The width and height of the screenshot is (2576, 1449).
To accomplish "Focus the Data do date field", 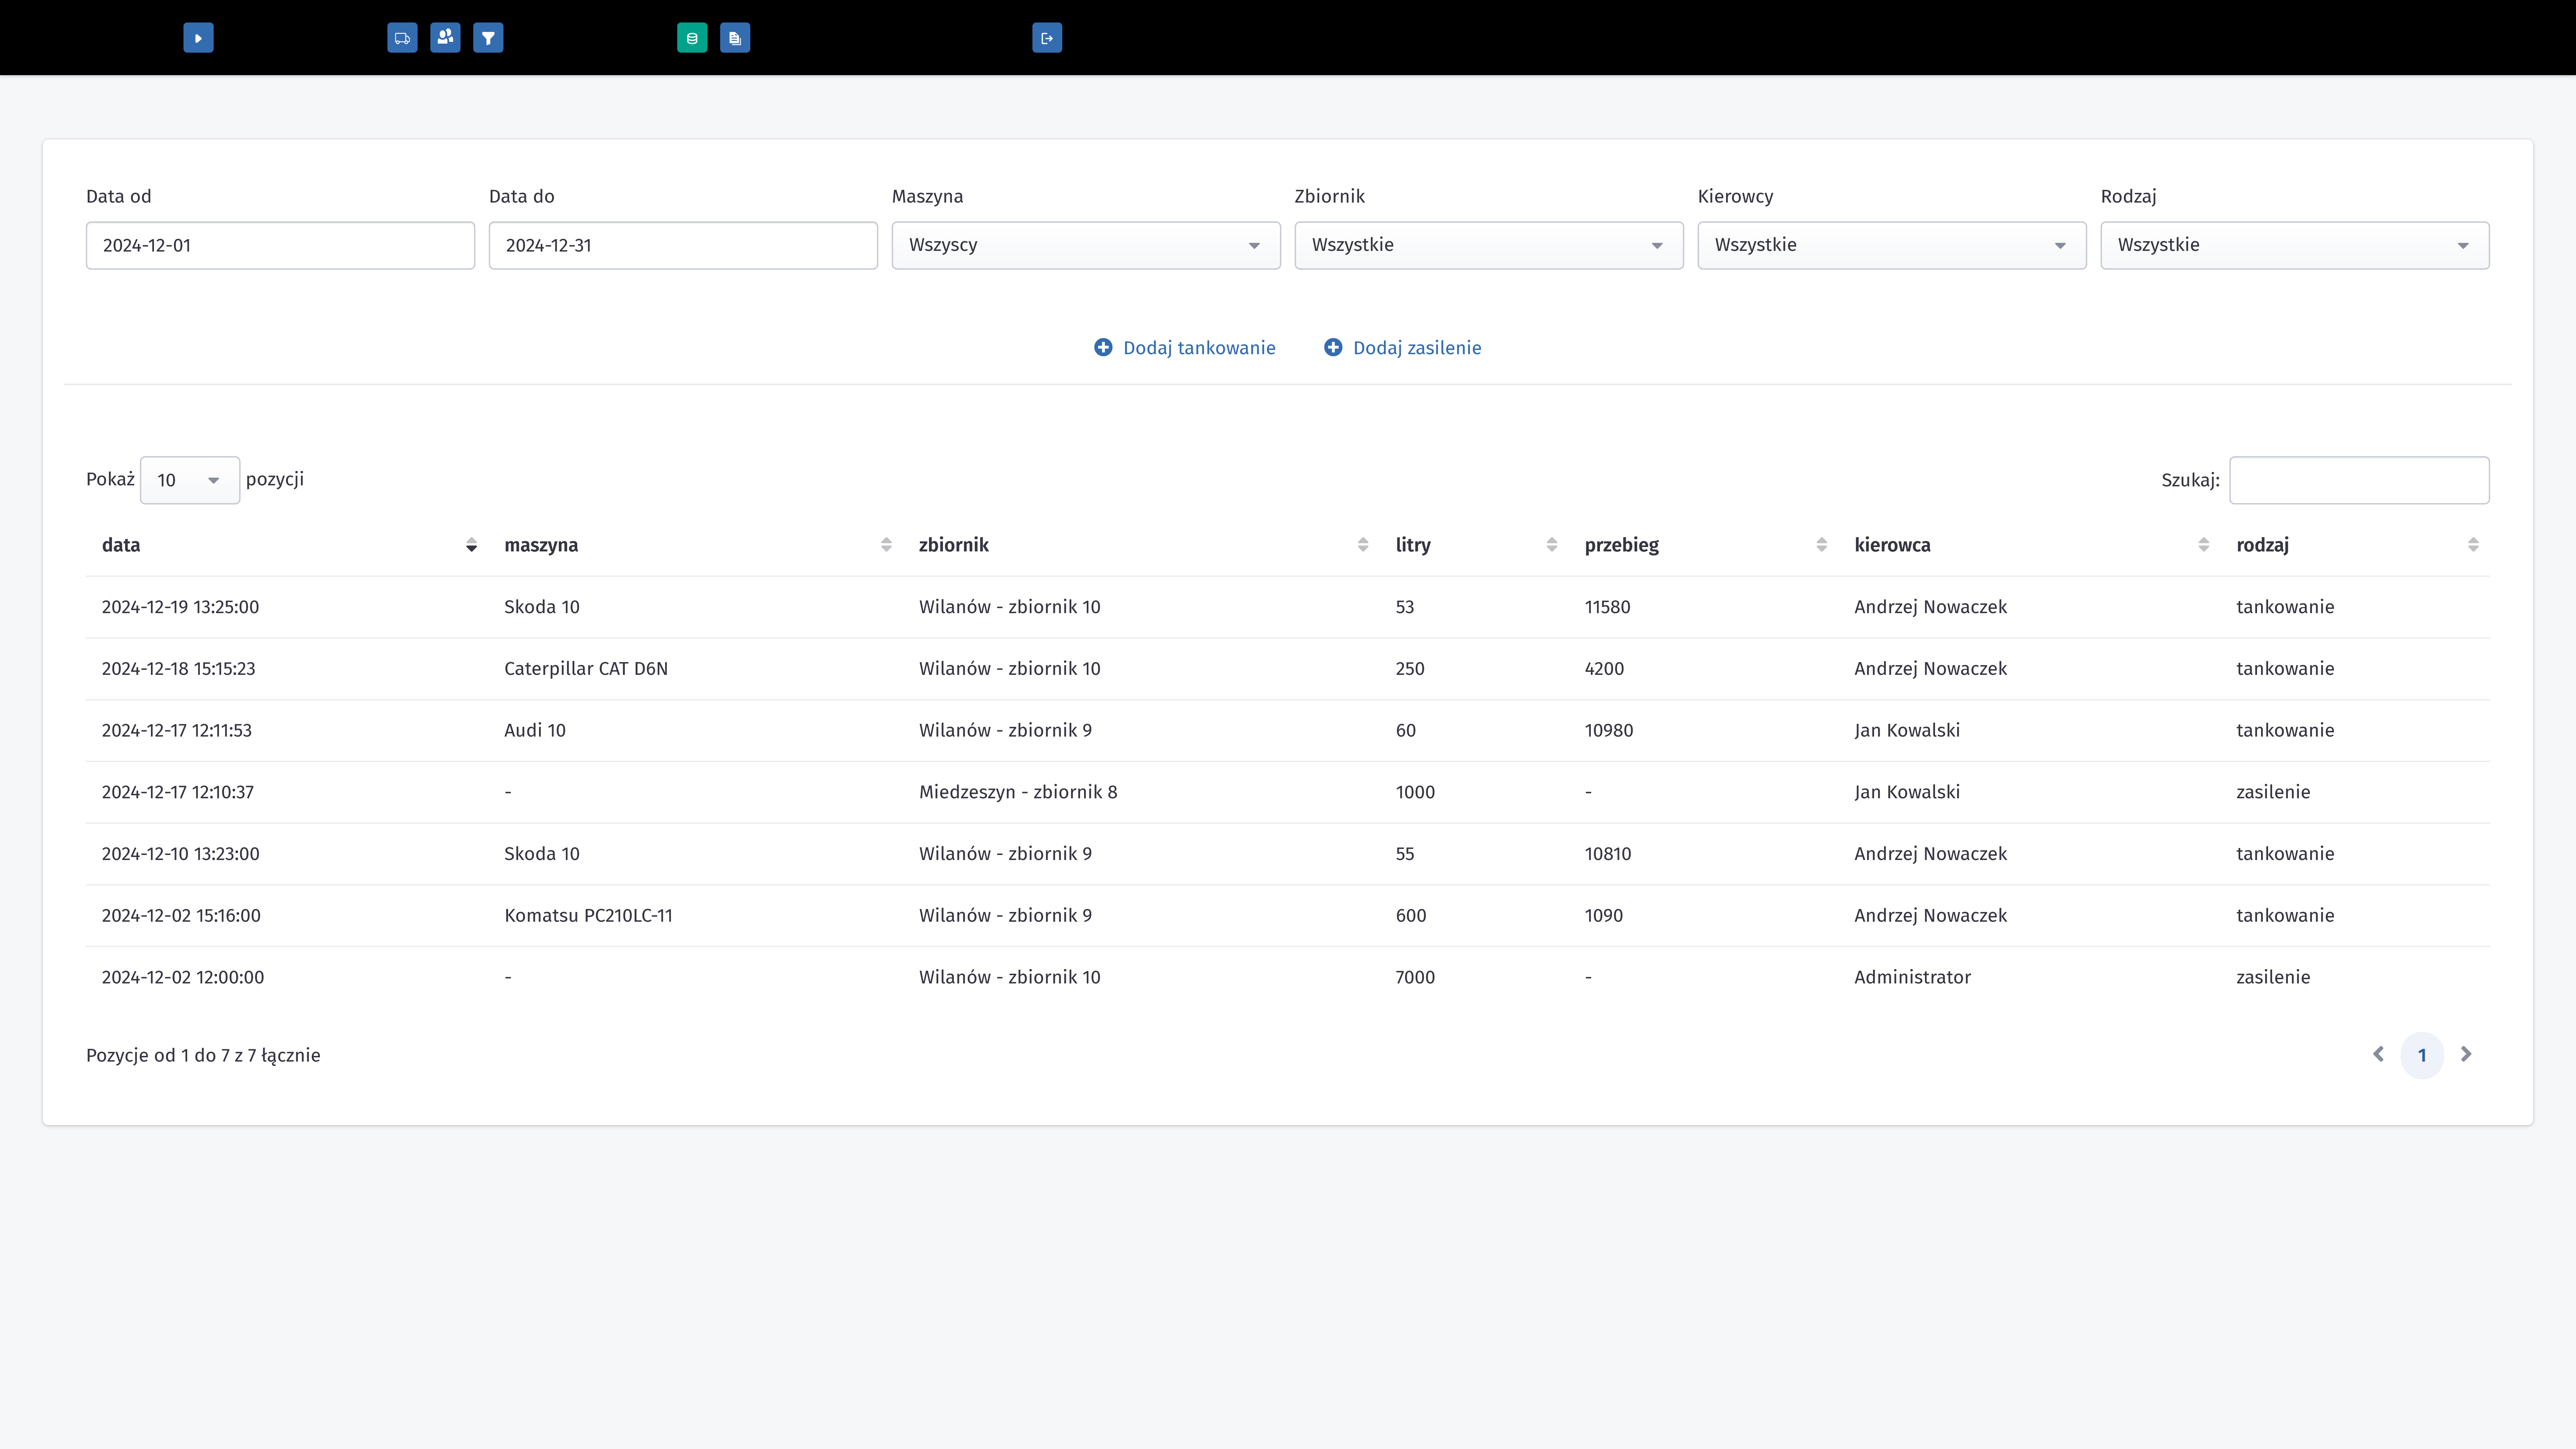I will click(x=683, y=245).
